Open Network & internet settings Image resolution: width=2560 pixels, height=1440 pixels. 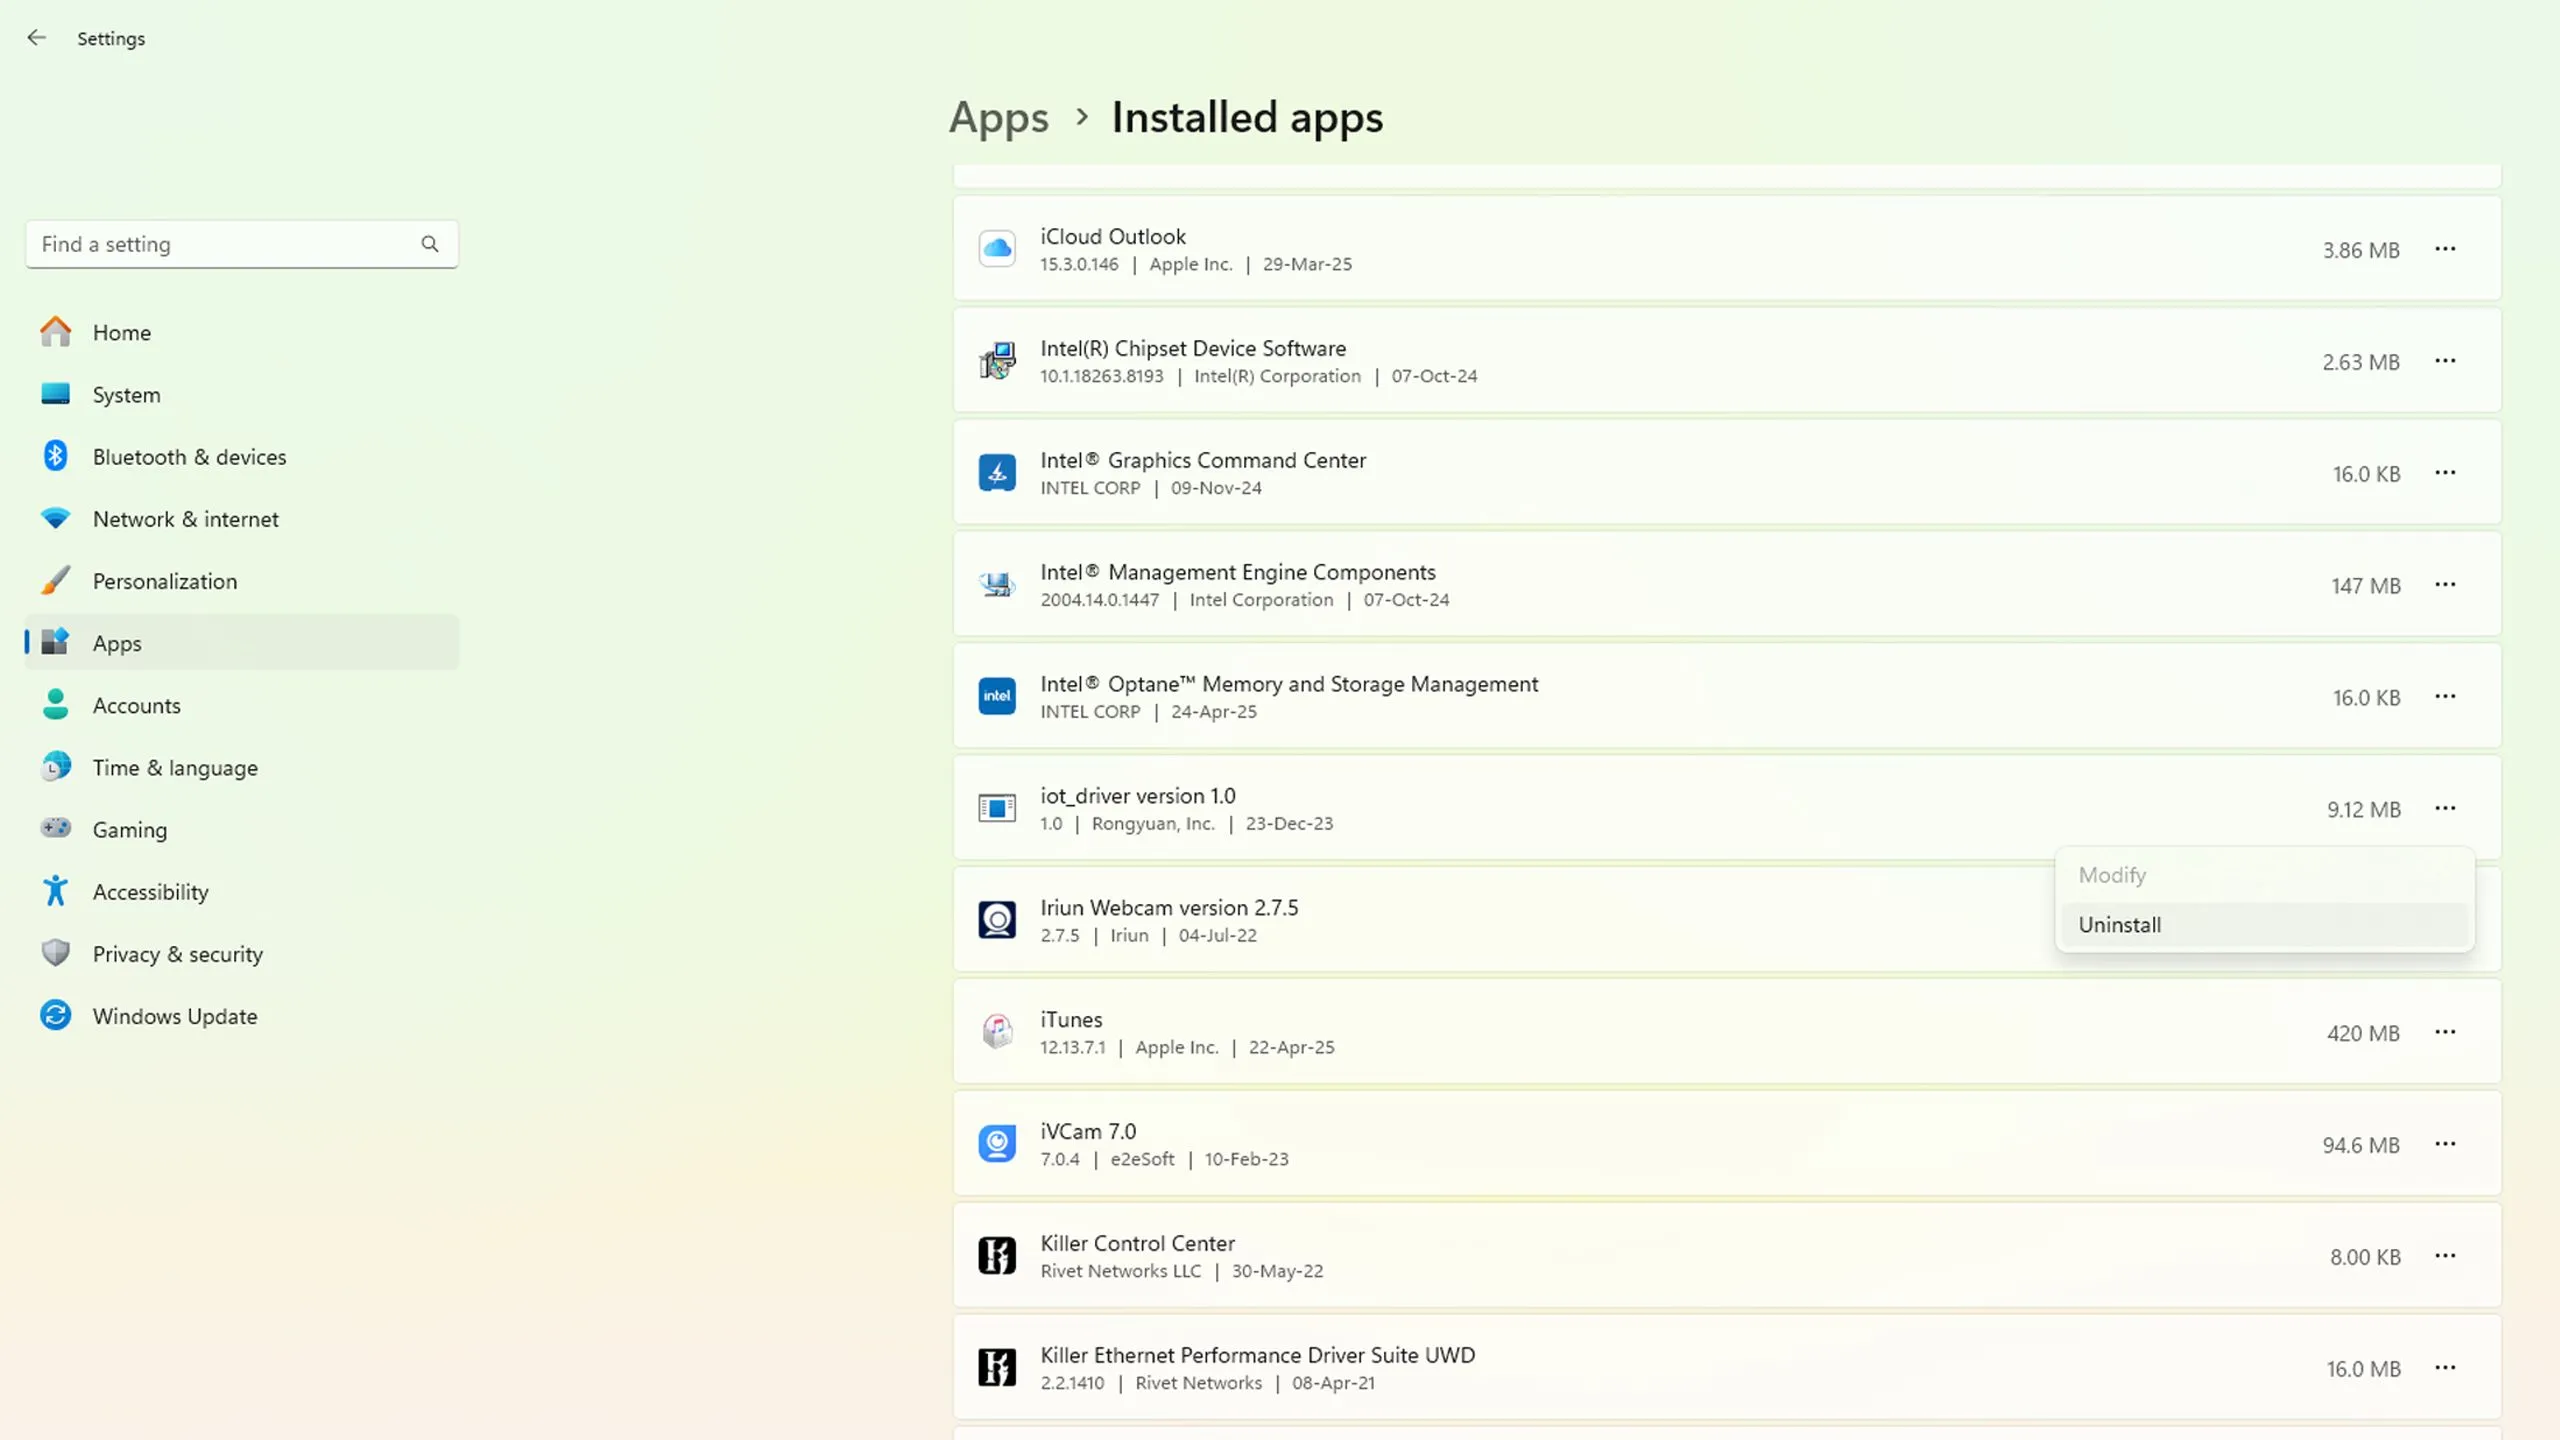(242, 519)
